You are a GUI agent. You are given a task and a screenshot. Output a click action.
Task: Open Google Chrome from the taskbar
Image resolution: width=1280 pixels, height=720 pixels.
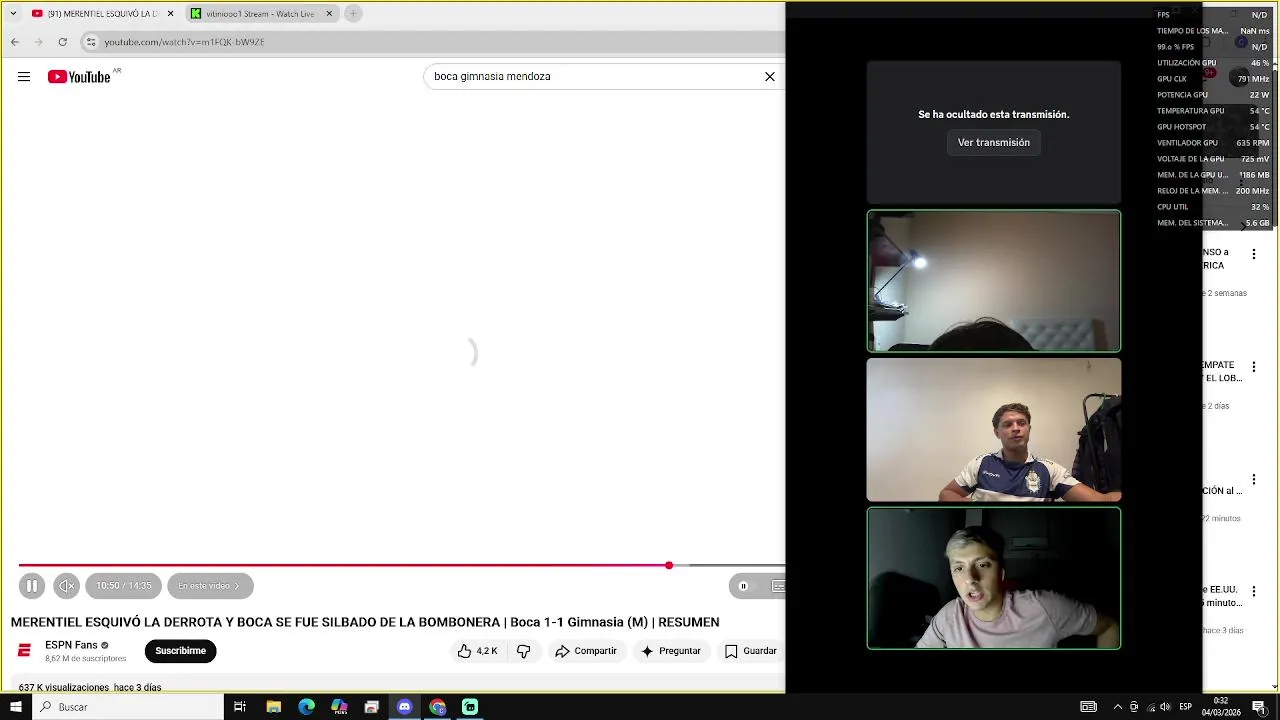(437, 707)
